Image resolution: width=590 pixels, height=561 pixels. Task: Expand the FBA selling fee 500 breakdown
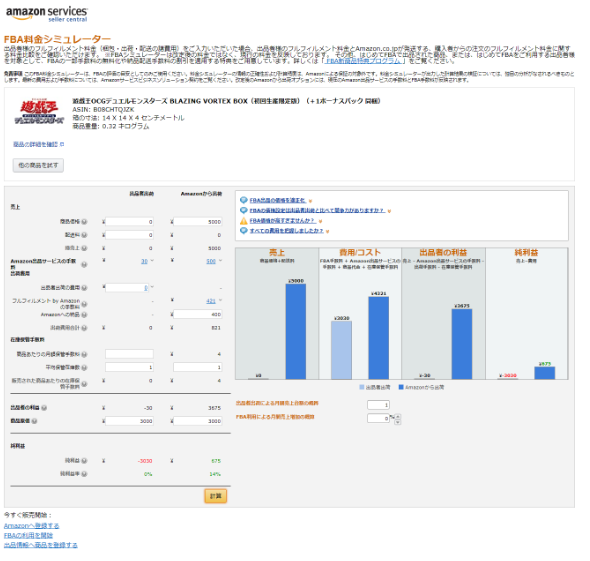pos(220,261)
